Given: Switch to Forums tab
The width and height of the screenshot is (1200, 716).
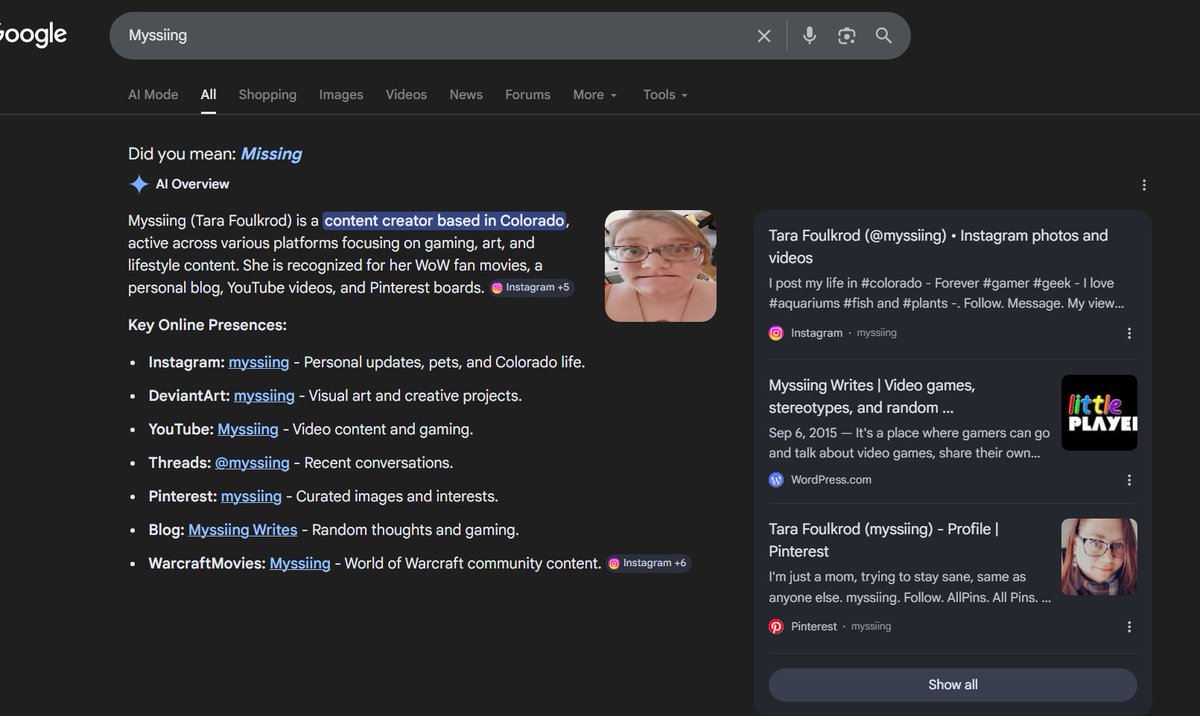Looking at the screenshot, I should (x=528, y=95).
